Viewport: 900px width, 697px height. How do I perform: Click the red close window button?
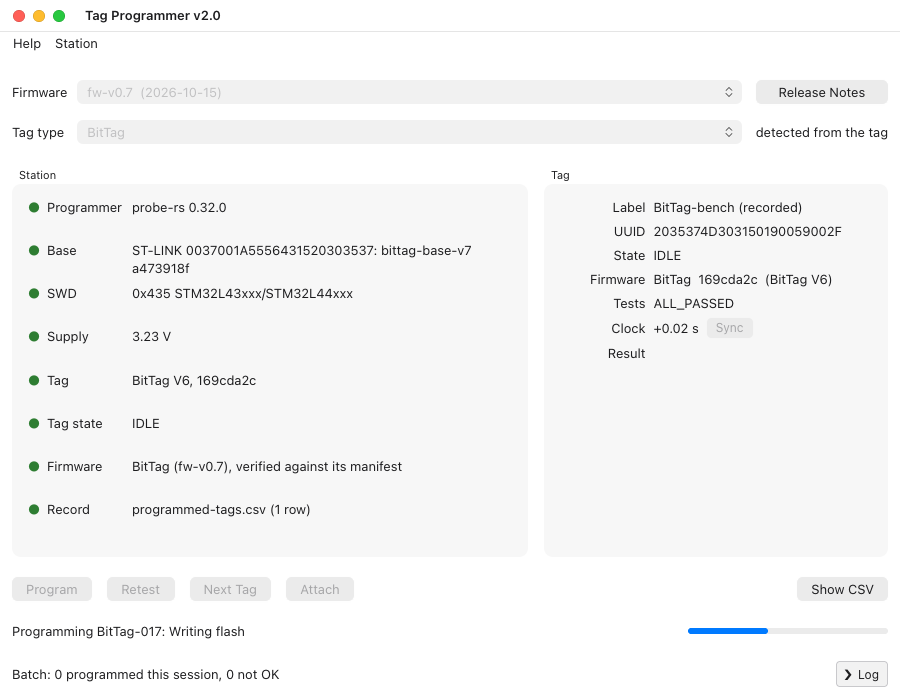coord(19,16)
